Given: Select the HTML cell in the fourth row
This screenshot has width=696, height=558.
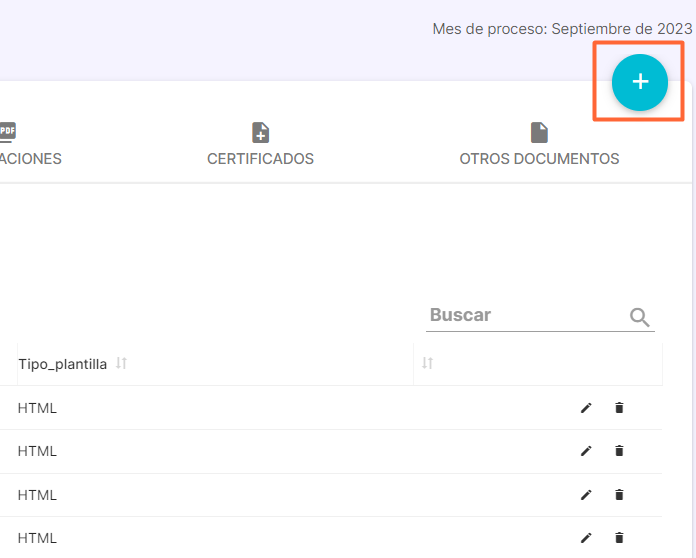Looking at the screenshot, I should point(37,538).
